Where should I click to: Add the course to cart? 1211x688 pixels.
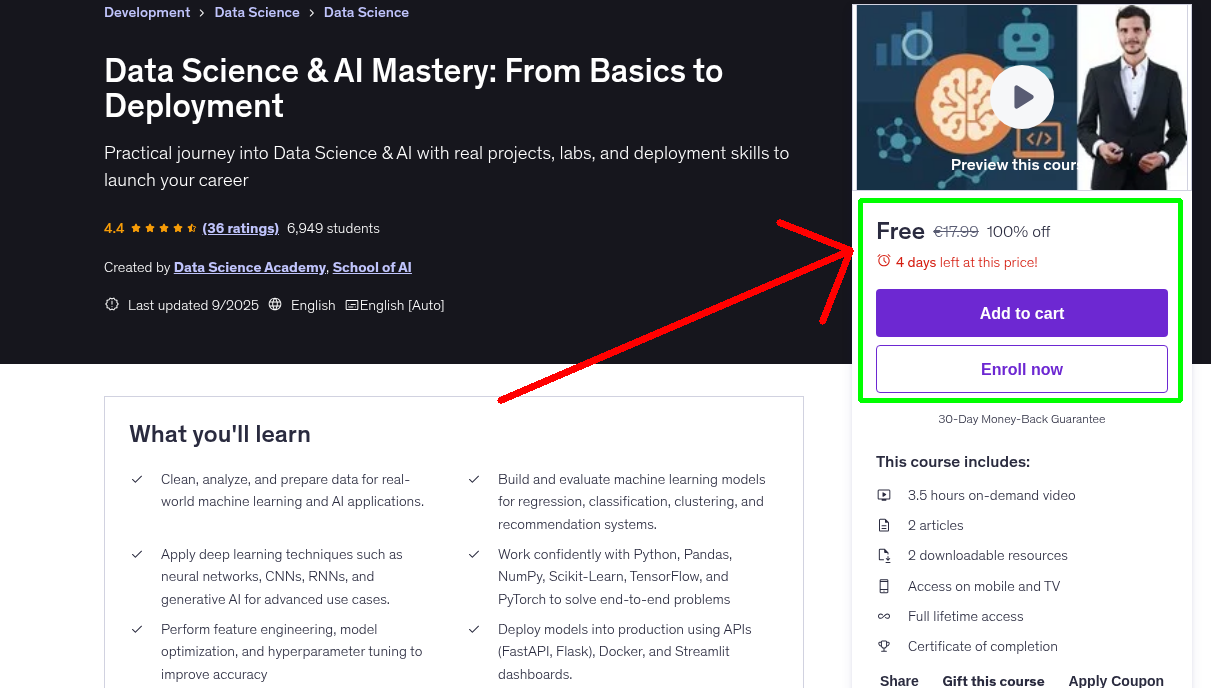click(x=1021, y=313)
